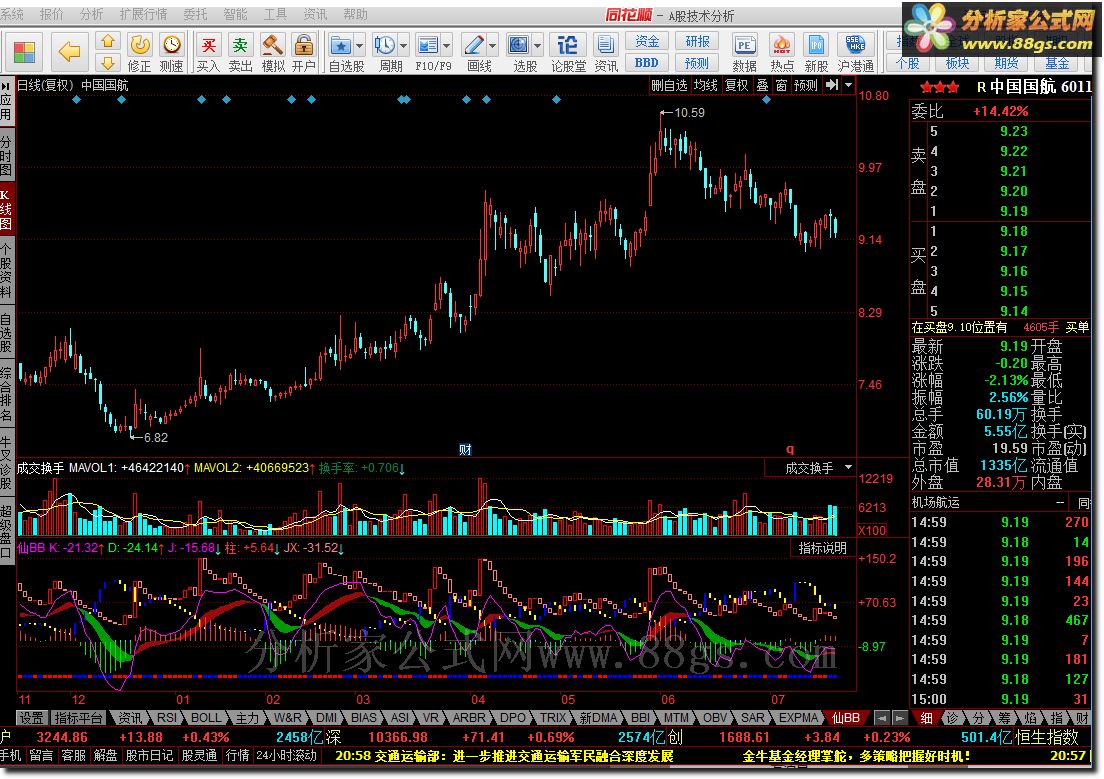
Task: Select the K线图 sidebar tab
Action: coord(6,208)
